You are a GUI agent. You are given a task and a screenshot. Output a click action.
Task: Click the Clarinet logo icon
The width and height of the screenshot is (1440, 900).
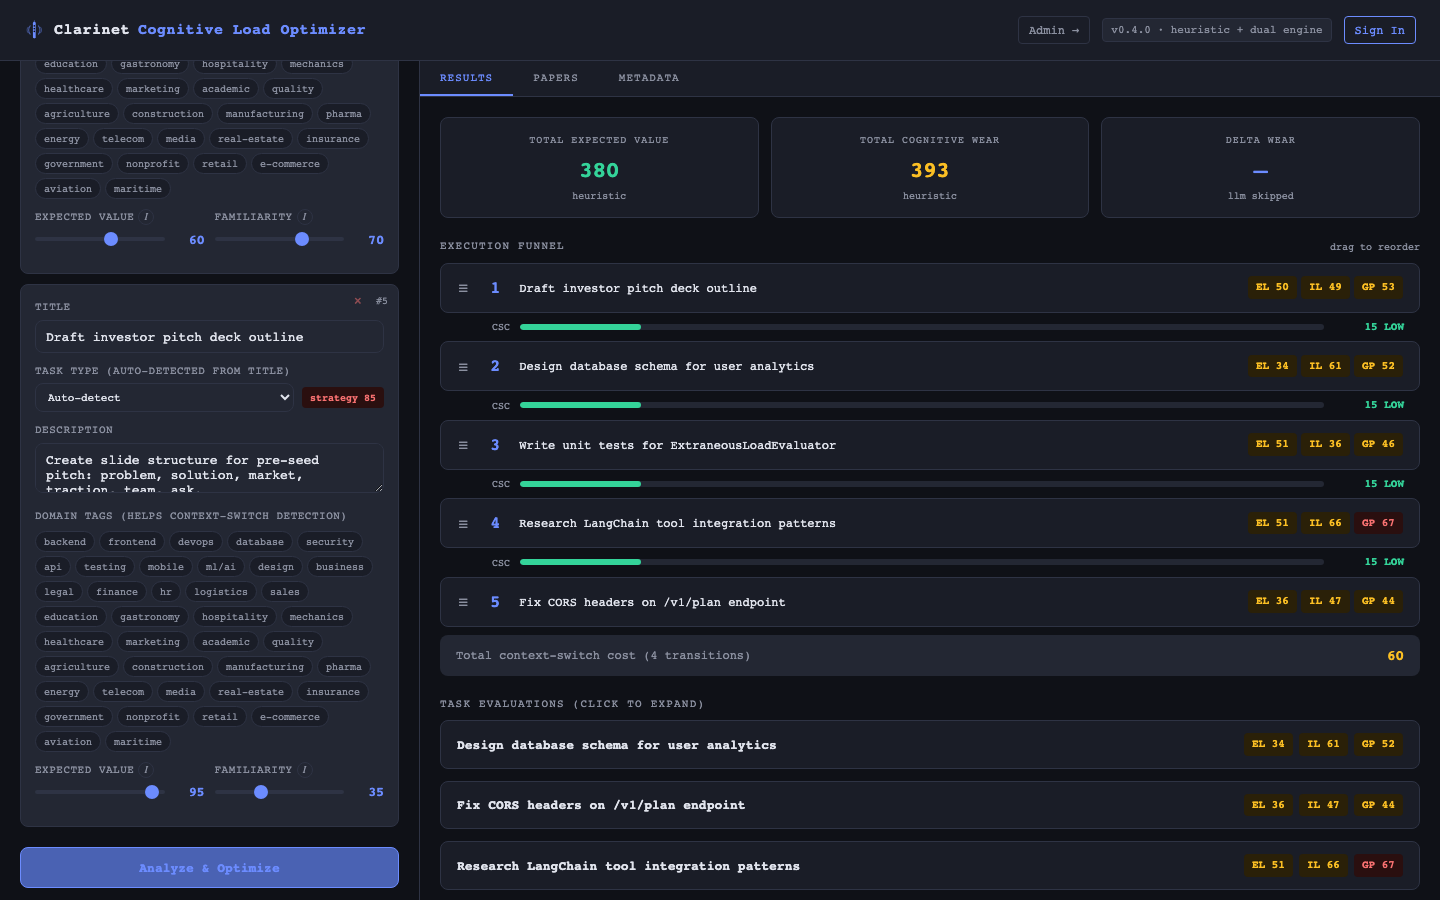(x=33, y=30)
